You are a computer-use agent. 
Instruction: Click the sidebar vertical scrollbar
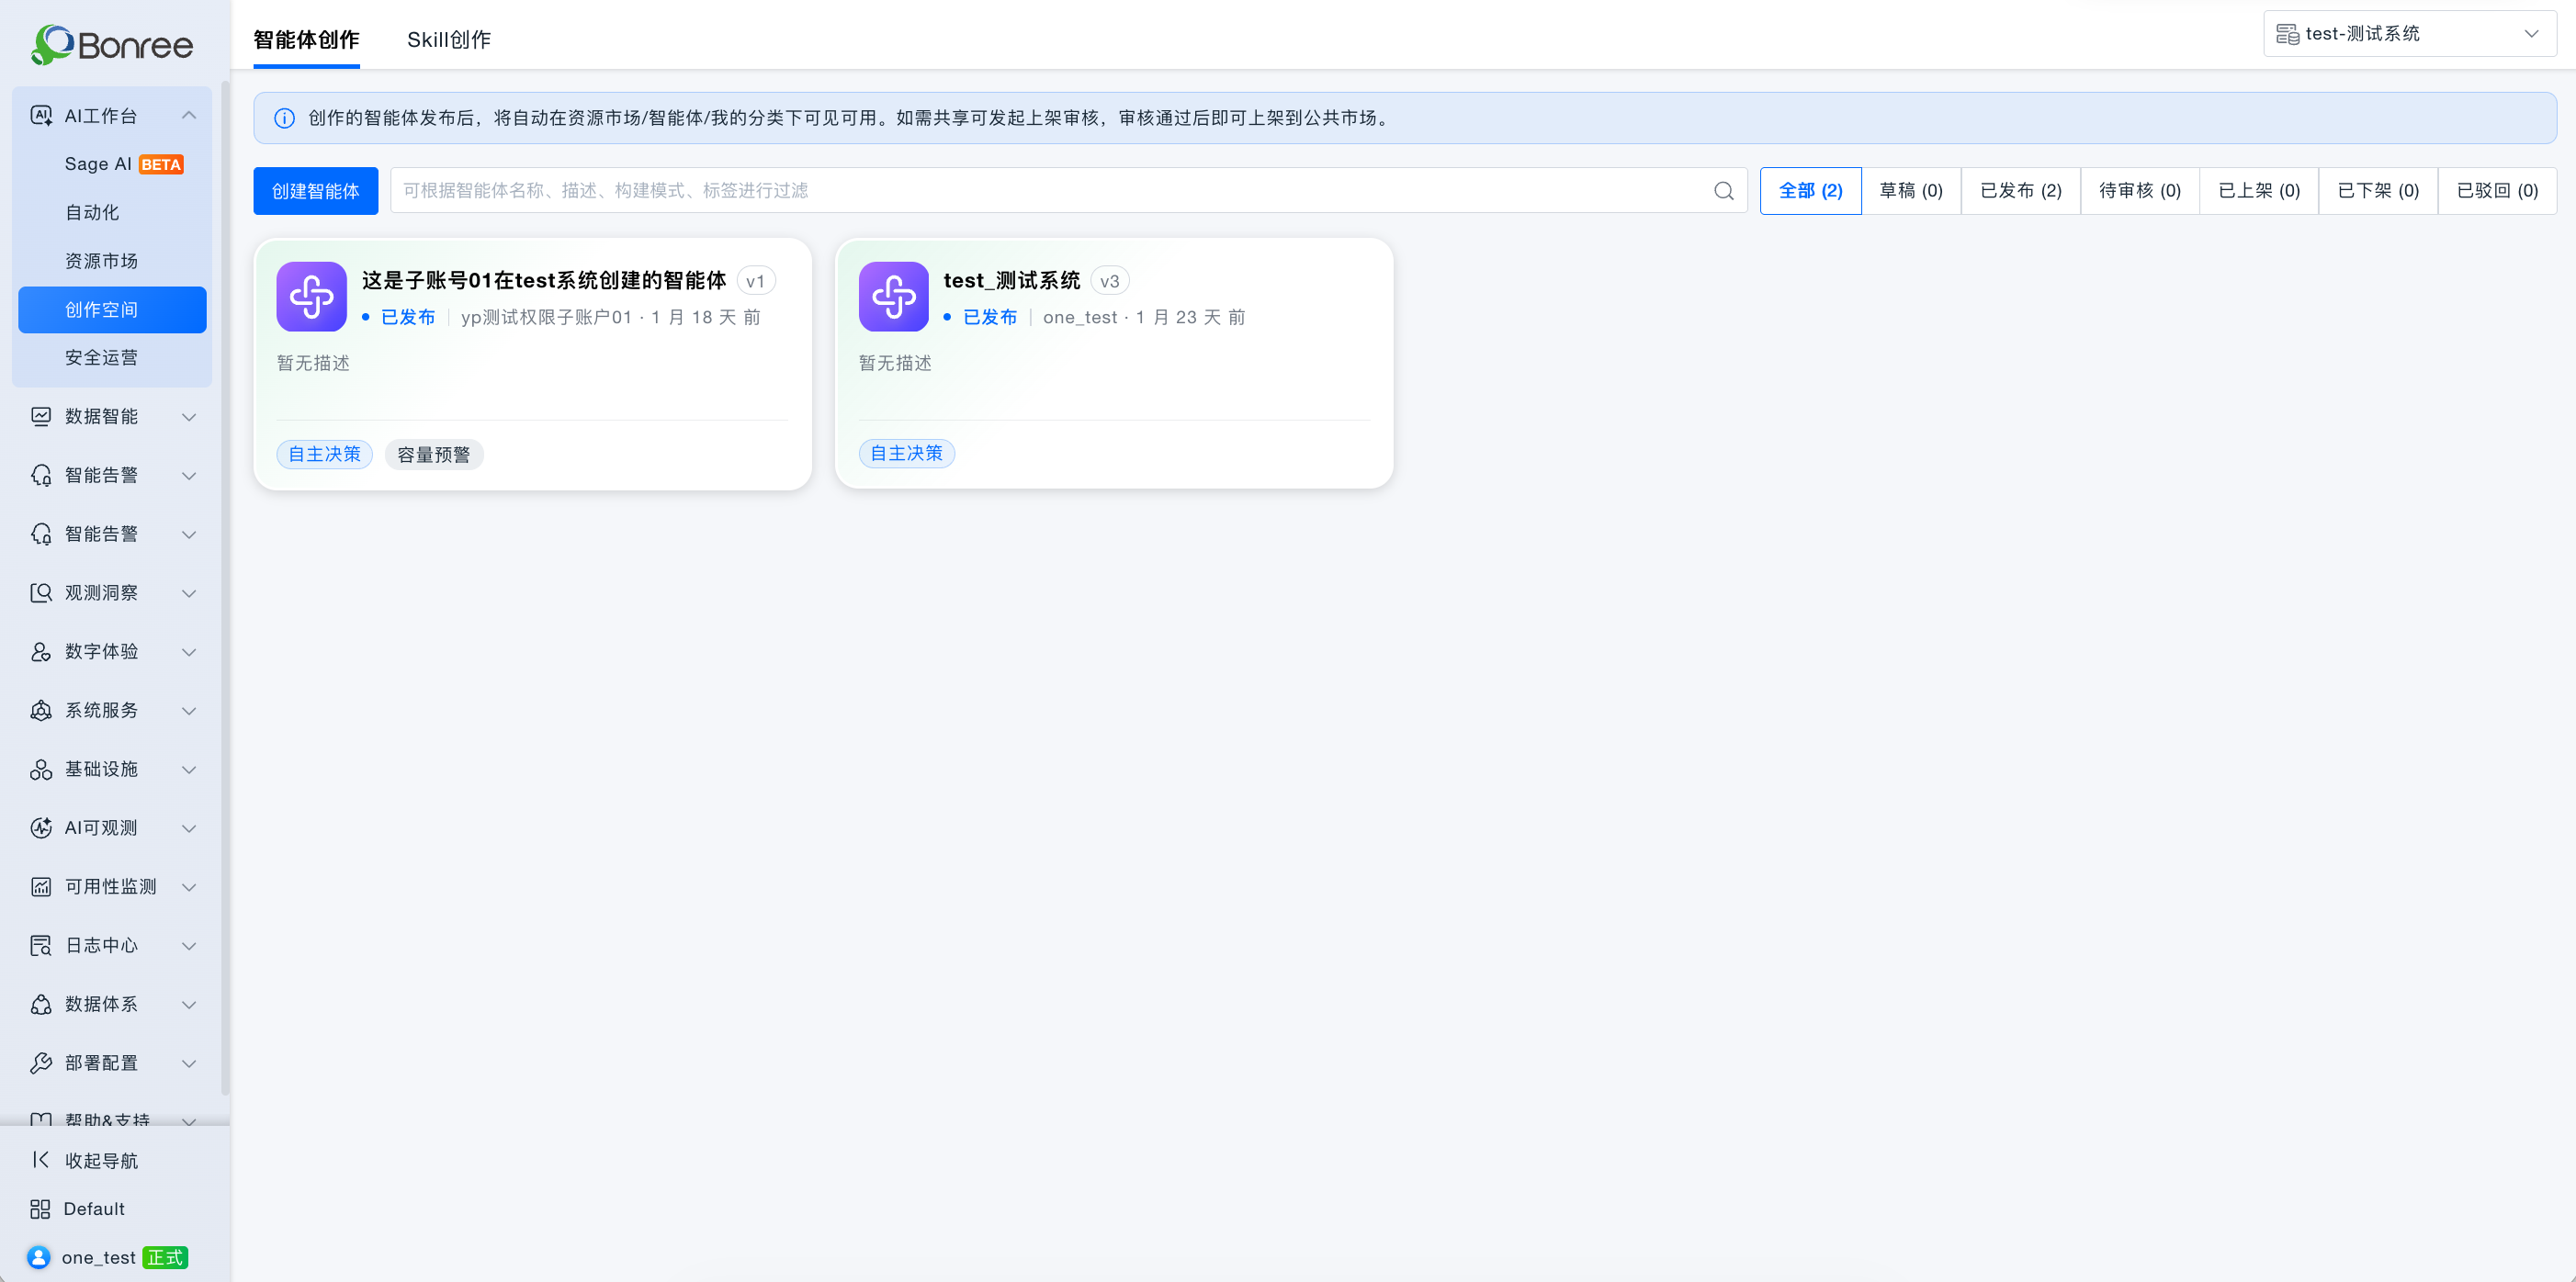(x=225, y=589)
